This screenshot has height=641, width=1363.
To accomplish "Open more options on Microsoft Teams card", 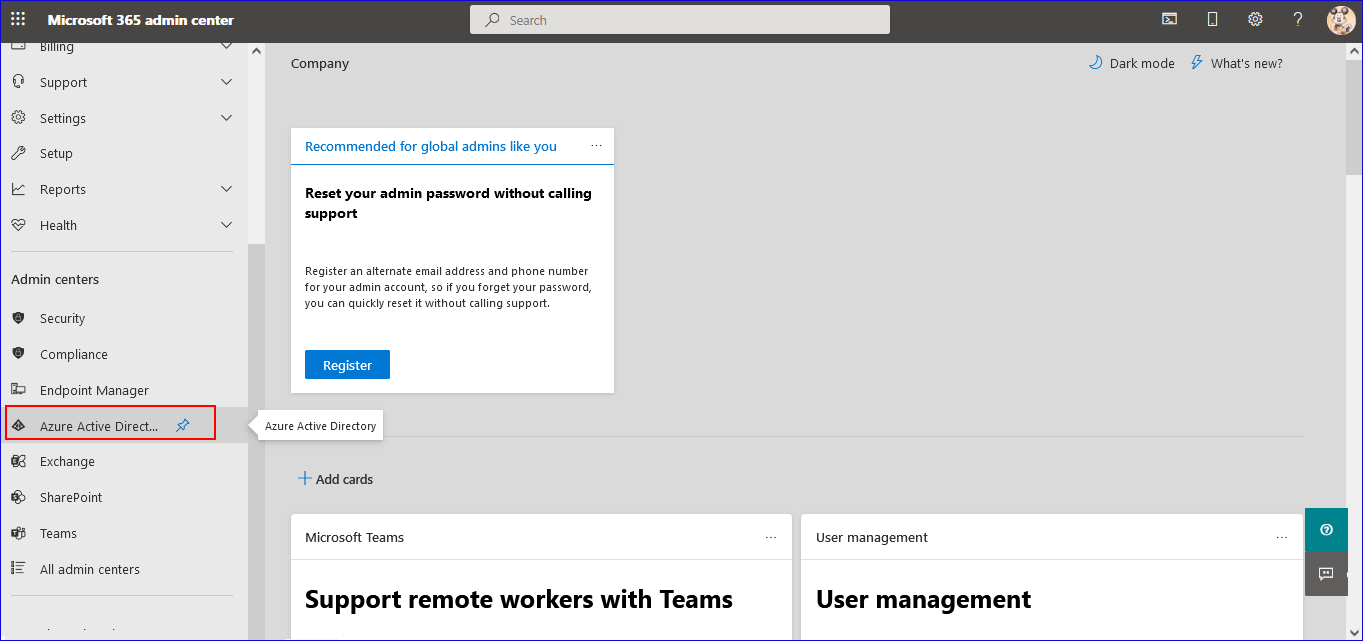I will click(x=771, y=537).
